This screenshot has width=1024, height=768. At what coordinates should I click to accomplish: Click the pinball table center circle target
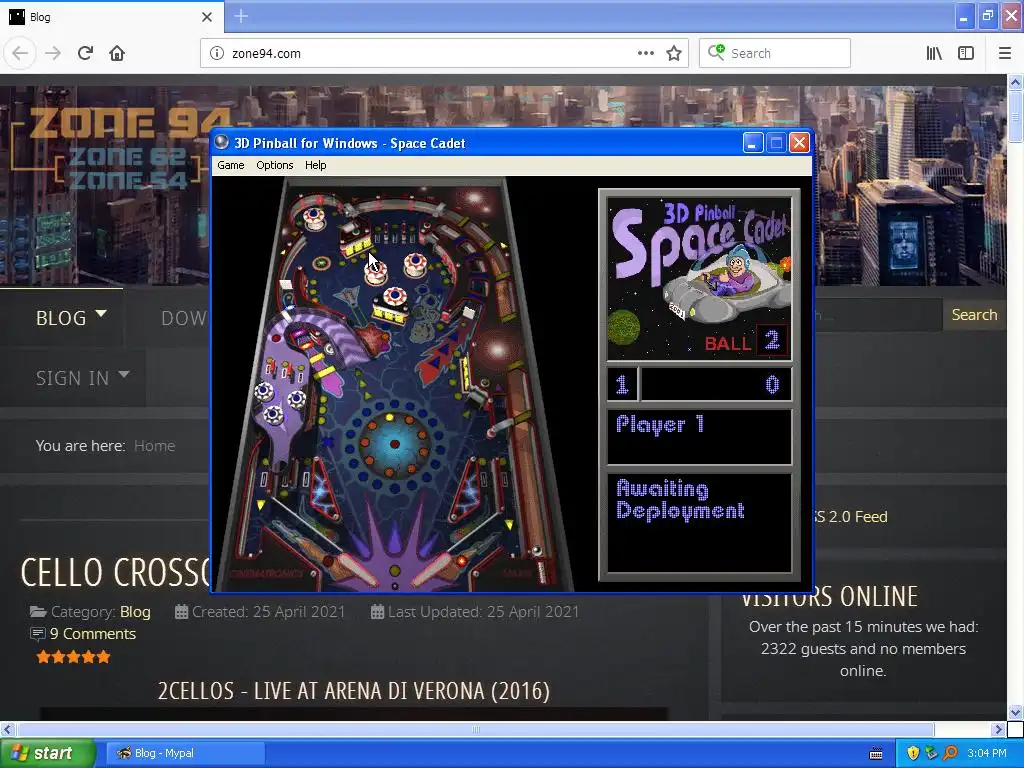[394, 444]
